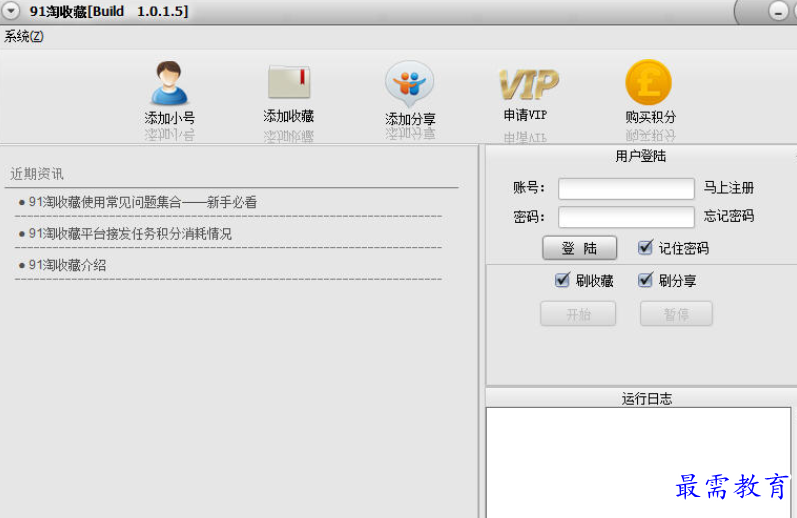Screen dimensions: 797x518
Task: Uncheck the 记住密码 checkbox
Action: coord(645,247)
